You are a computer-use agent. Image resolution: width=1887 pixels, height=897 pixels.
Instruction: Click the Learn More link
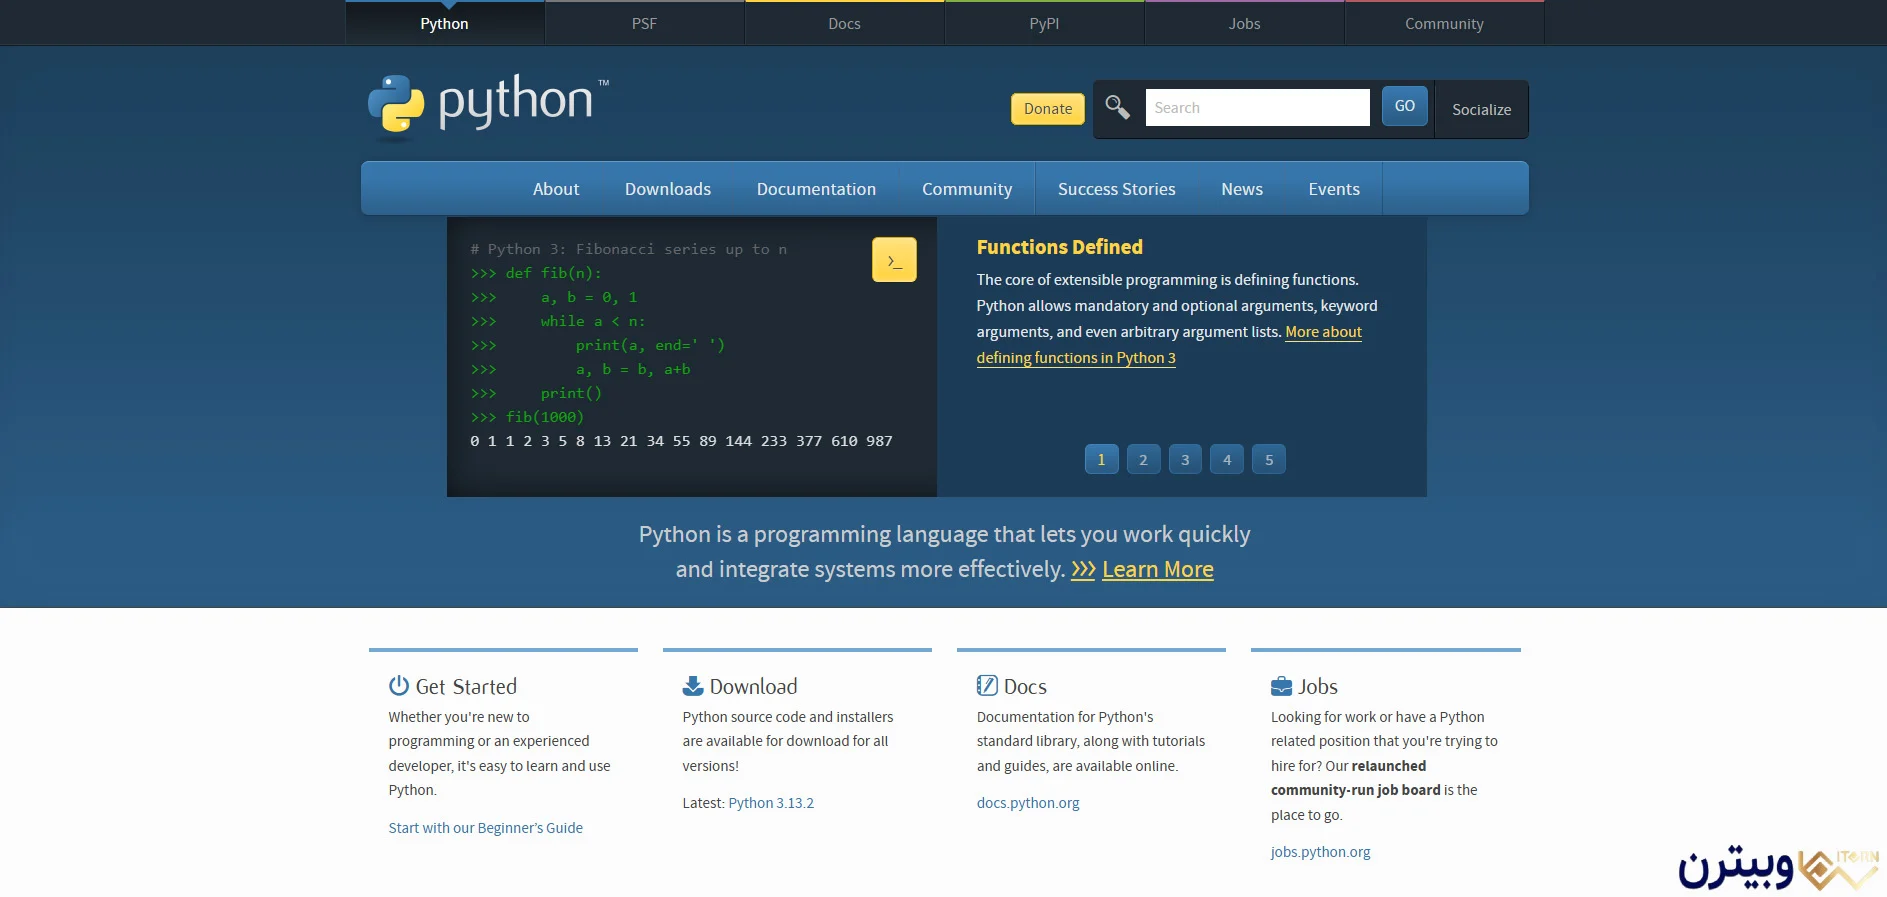[x=1158, y=569]
